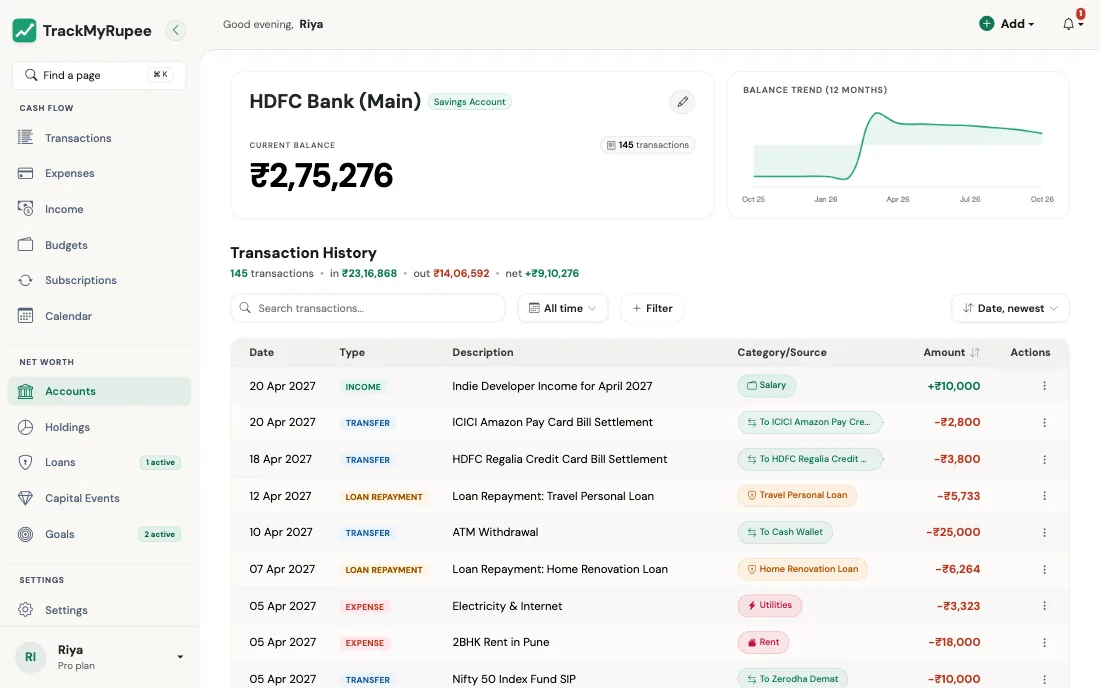The height and width of the screenshot is (688, 1100).
Task: Open actions menu for ATM Withdrawal row
Action: [1044, 532]
